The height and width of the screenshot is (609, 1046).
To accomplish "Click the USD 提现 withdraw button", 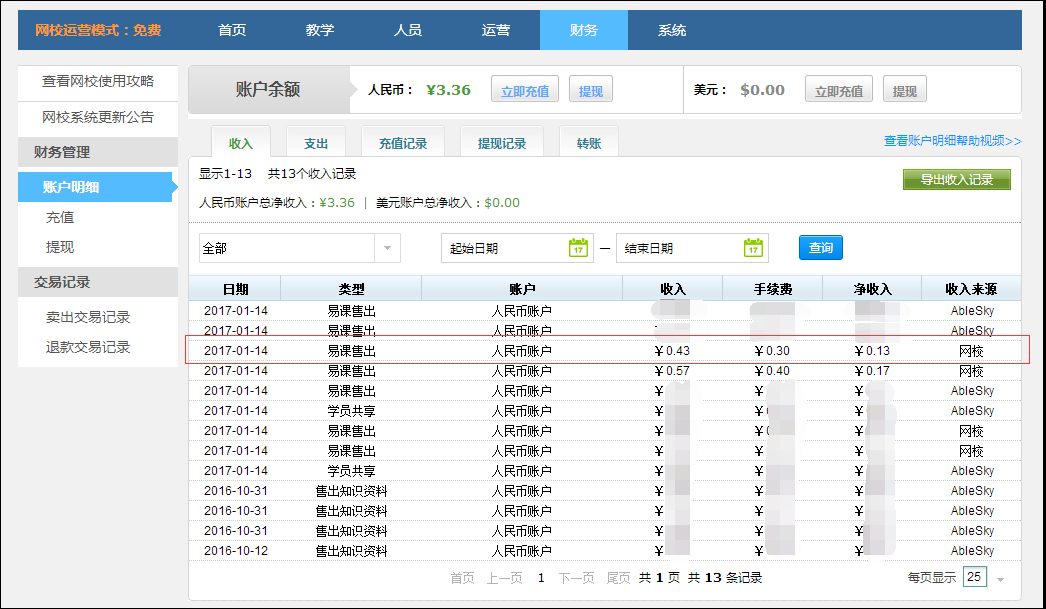I will pos(904,91).
